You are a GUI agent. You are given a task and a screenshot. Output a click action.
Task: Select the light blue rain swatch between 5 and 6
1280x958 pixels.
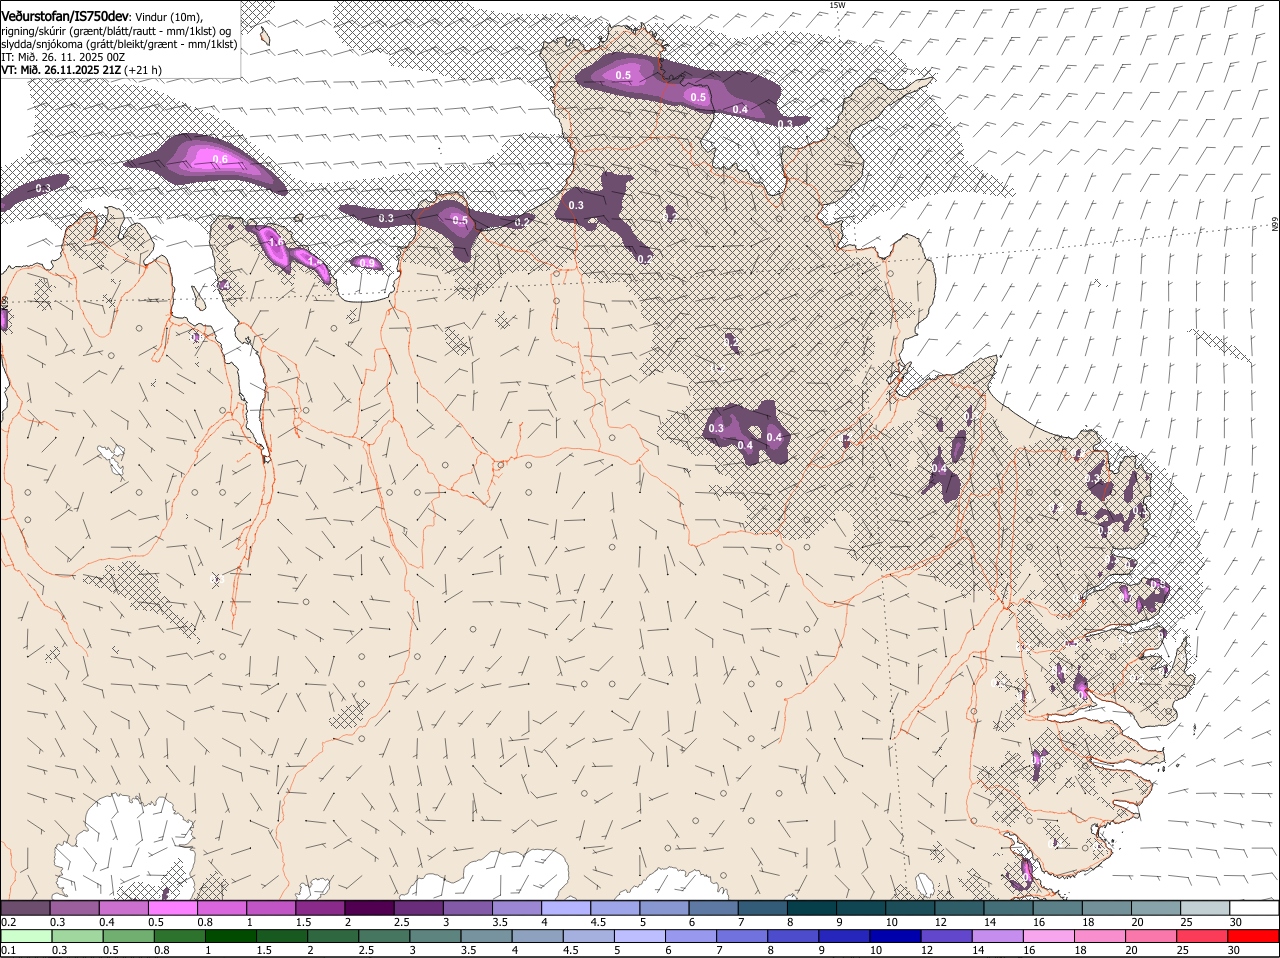point(639,936)
